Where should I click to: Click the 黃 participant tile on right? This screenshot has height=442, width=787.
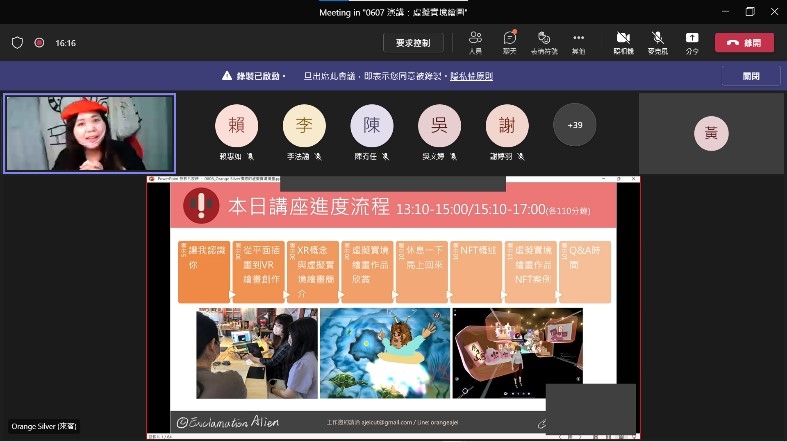pos(711,133)
